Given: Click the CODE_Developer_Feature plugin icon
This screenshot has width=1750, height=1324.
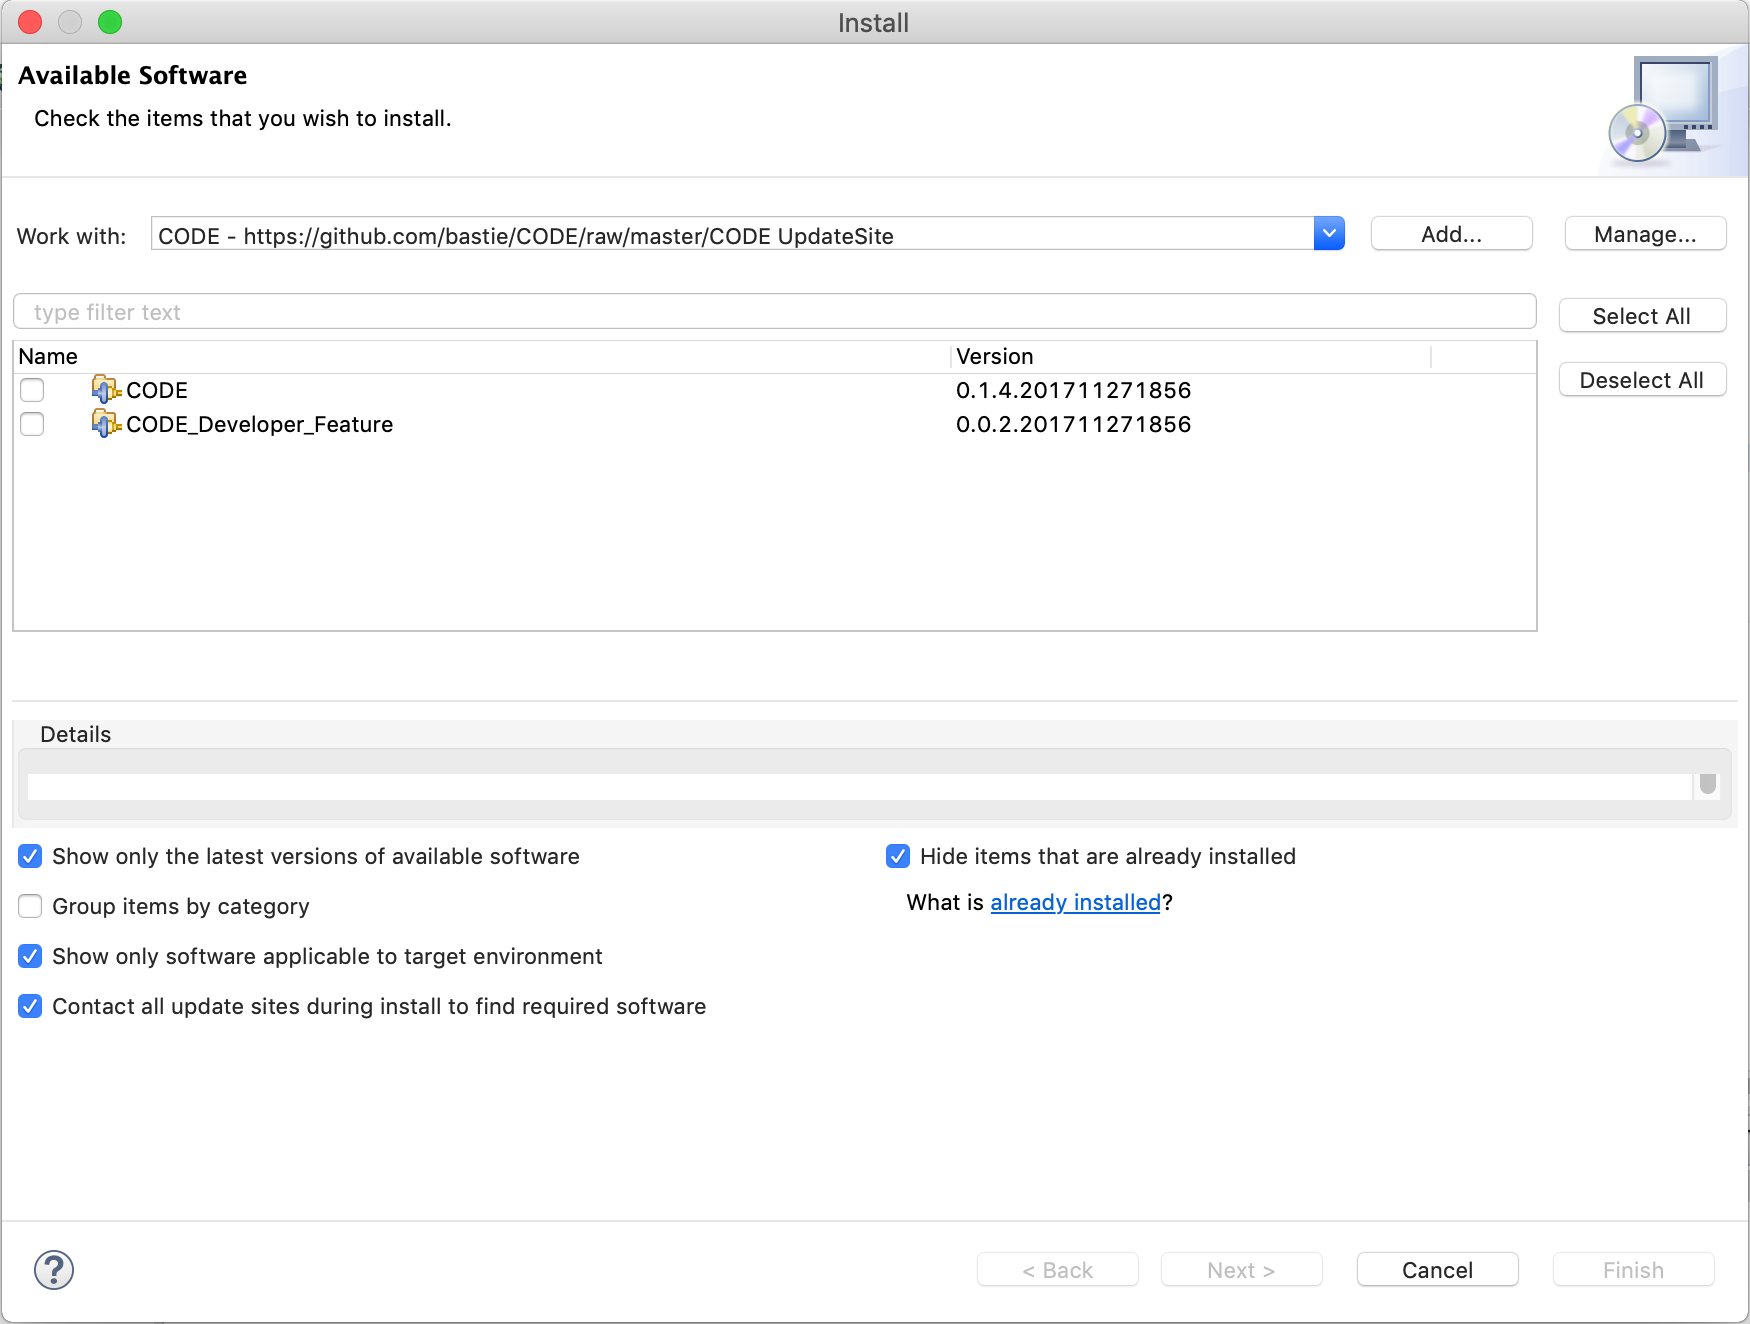Looking at the screenshot, I should click(x=106, y=423).
